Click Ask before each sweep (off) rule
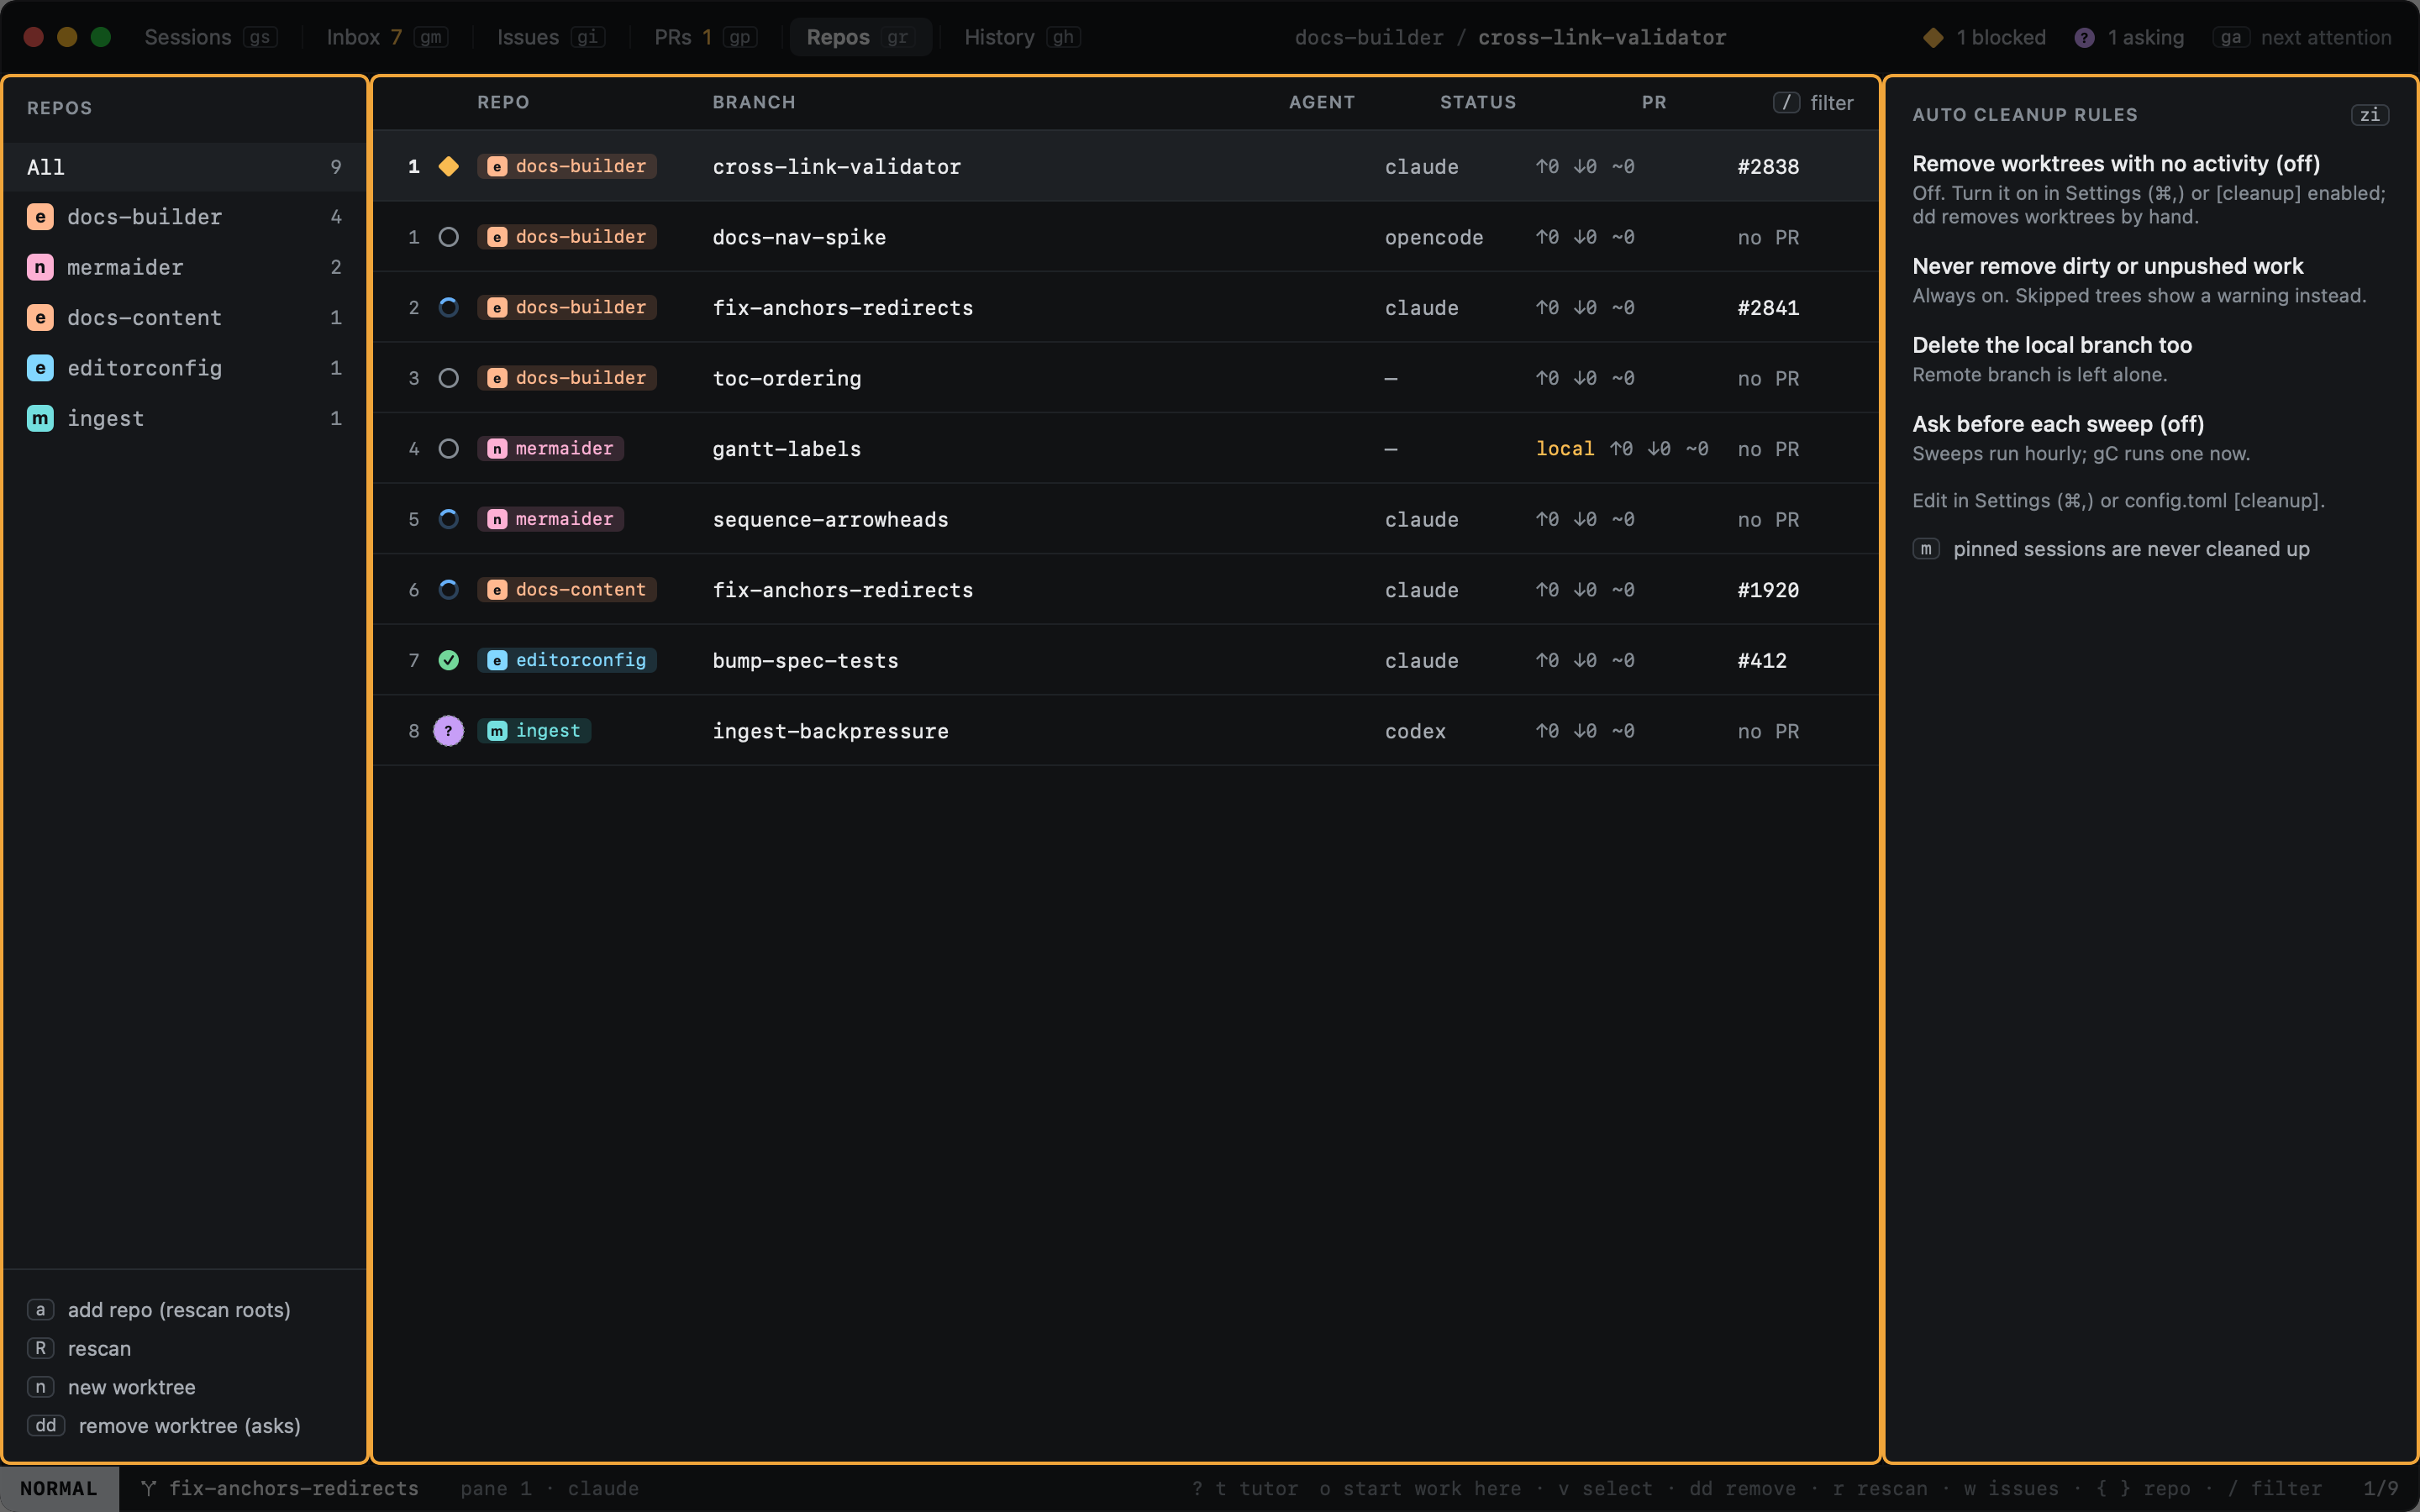 [2058, 424]
